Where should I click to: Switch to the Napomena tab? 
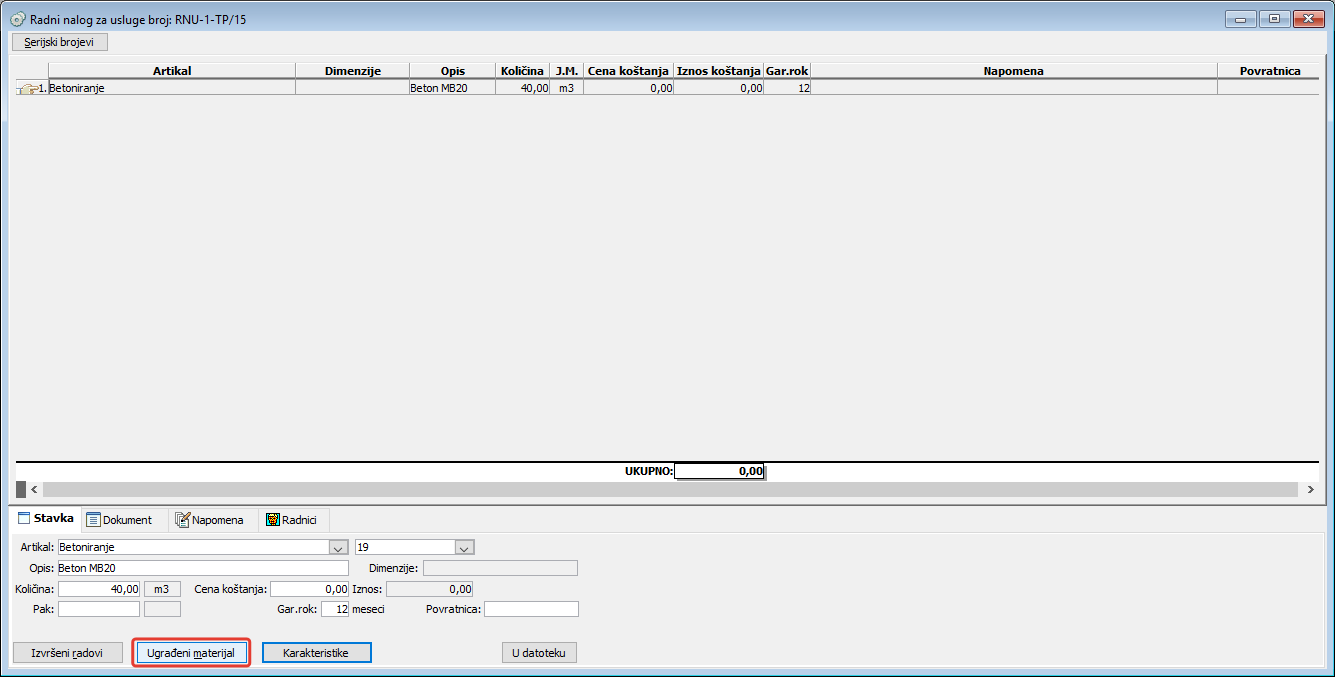click(209, 520)
